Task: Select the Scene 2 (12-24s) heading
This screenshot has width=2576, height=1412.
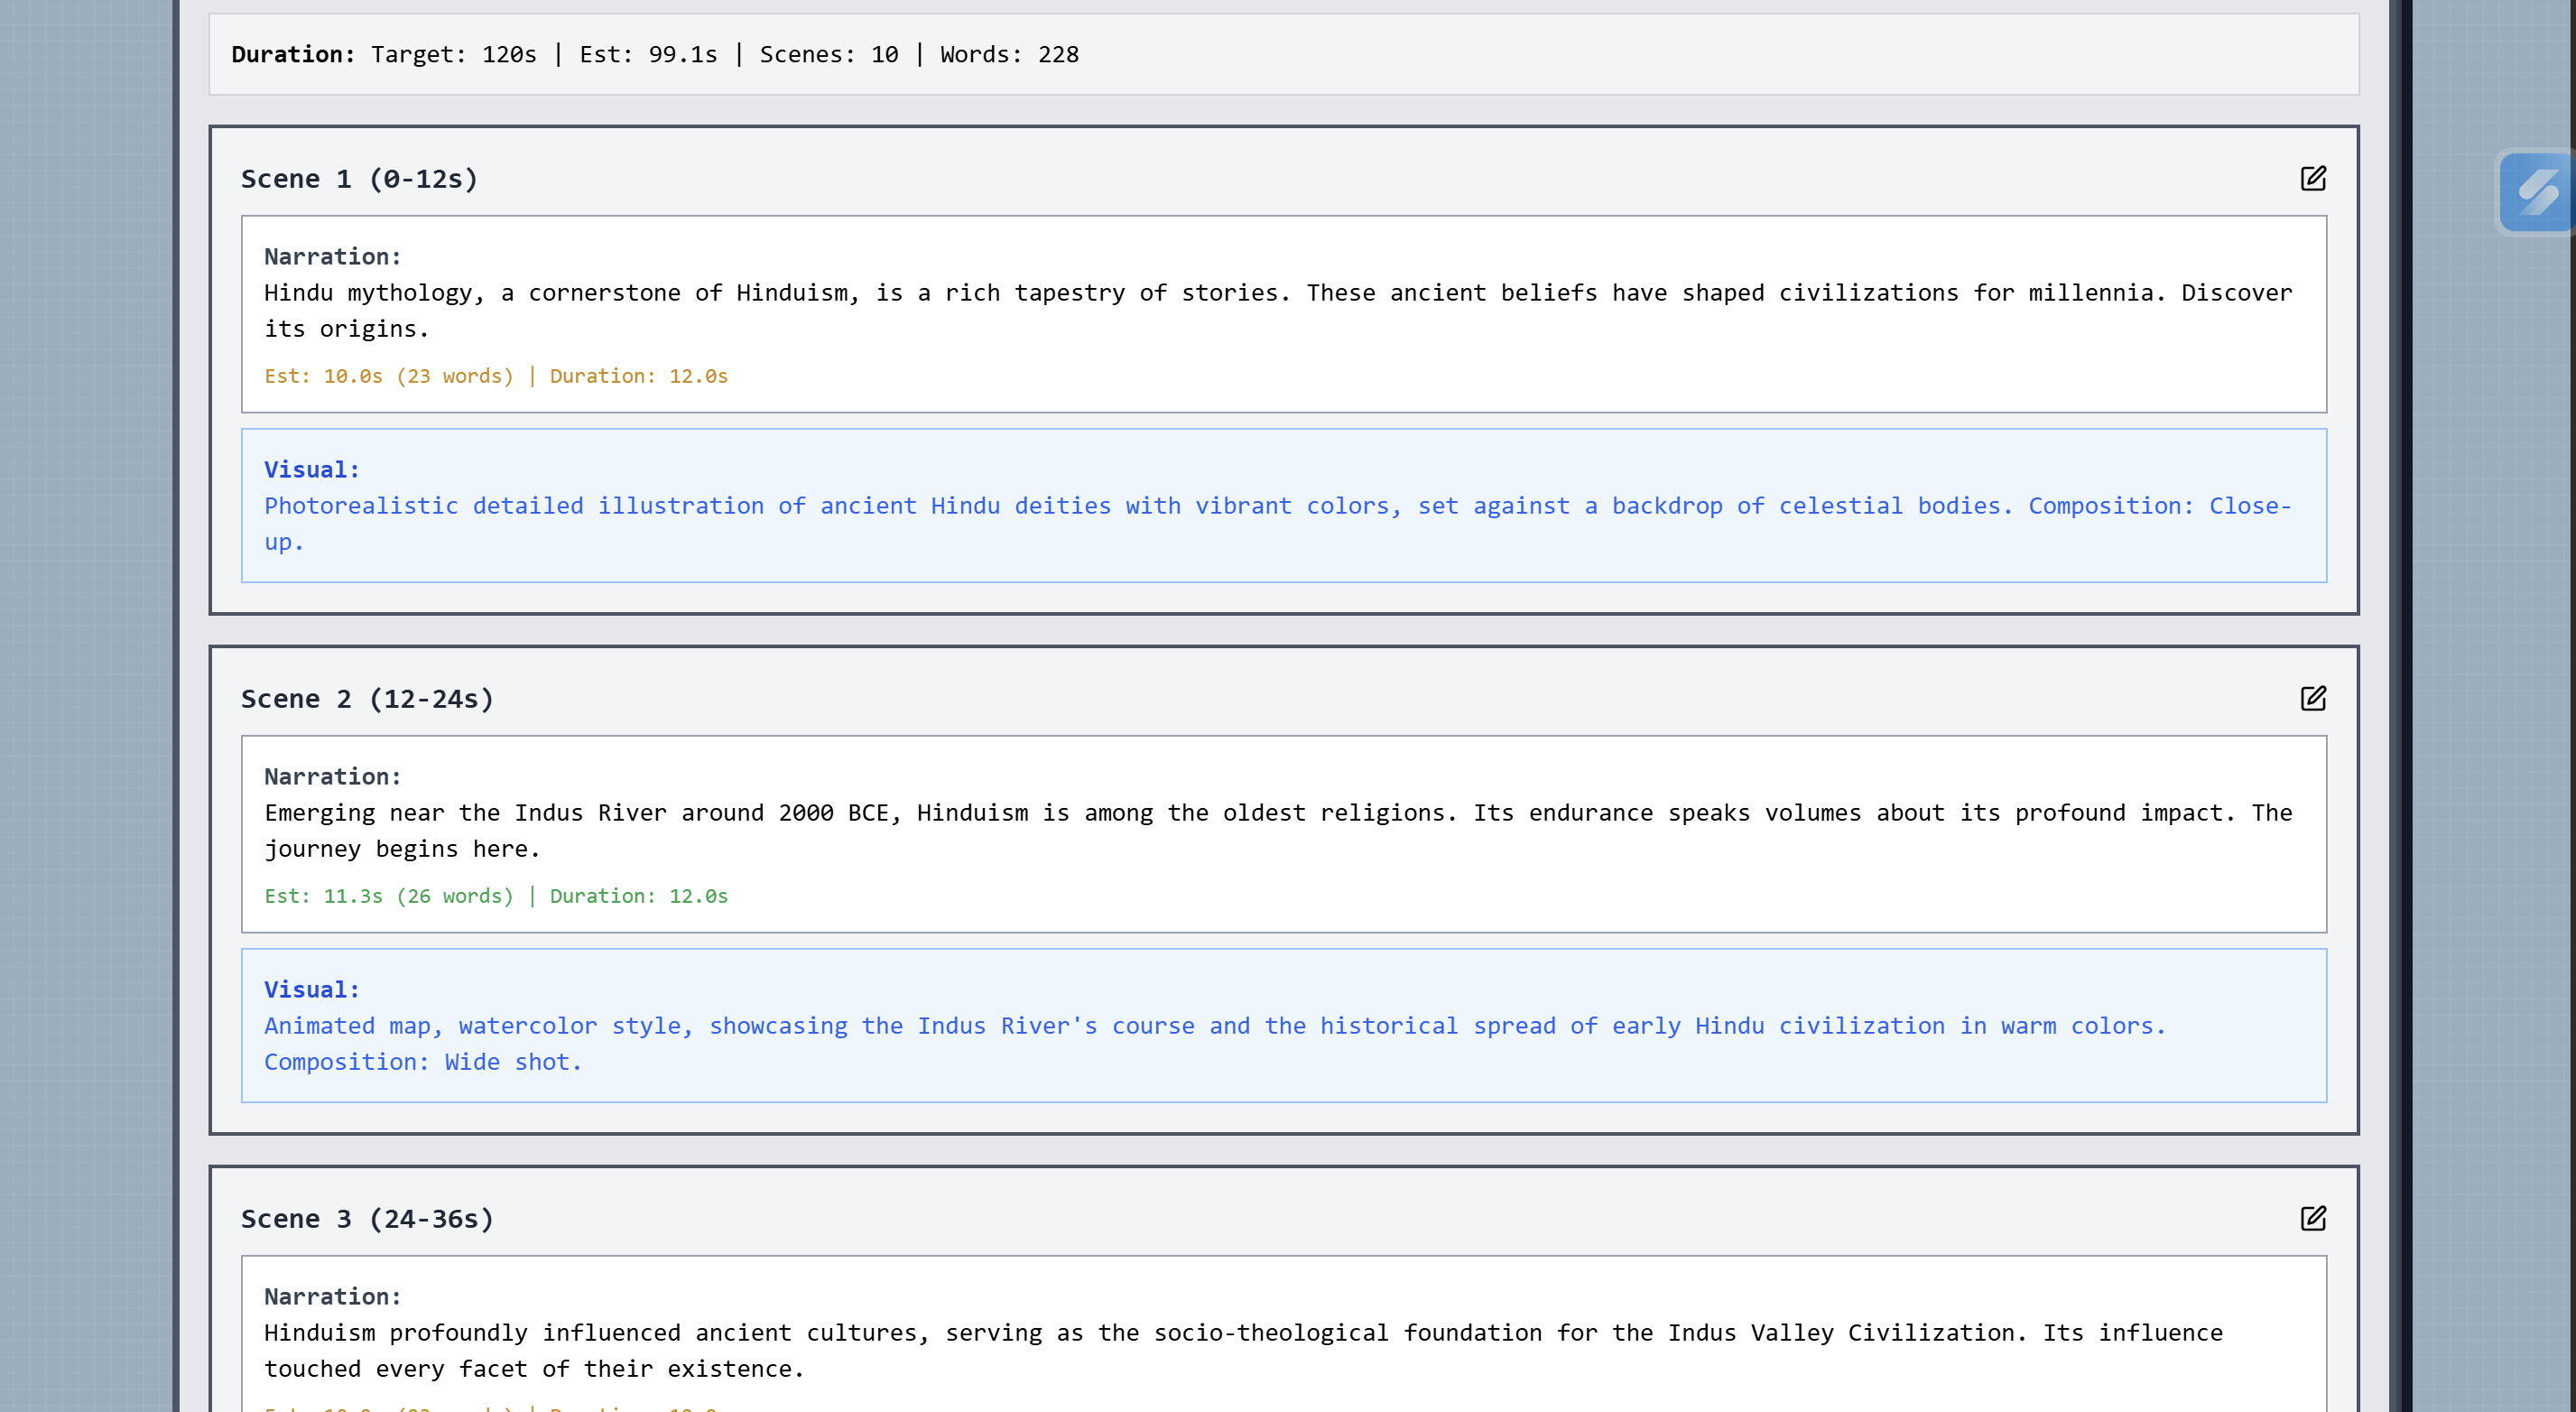Action: (367, 699)
